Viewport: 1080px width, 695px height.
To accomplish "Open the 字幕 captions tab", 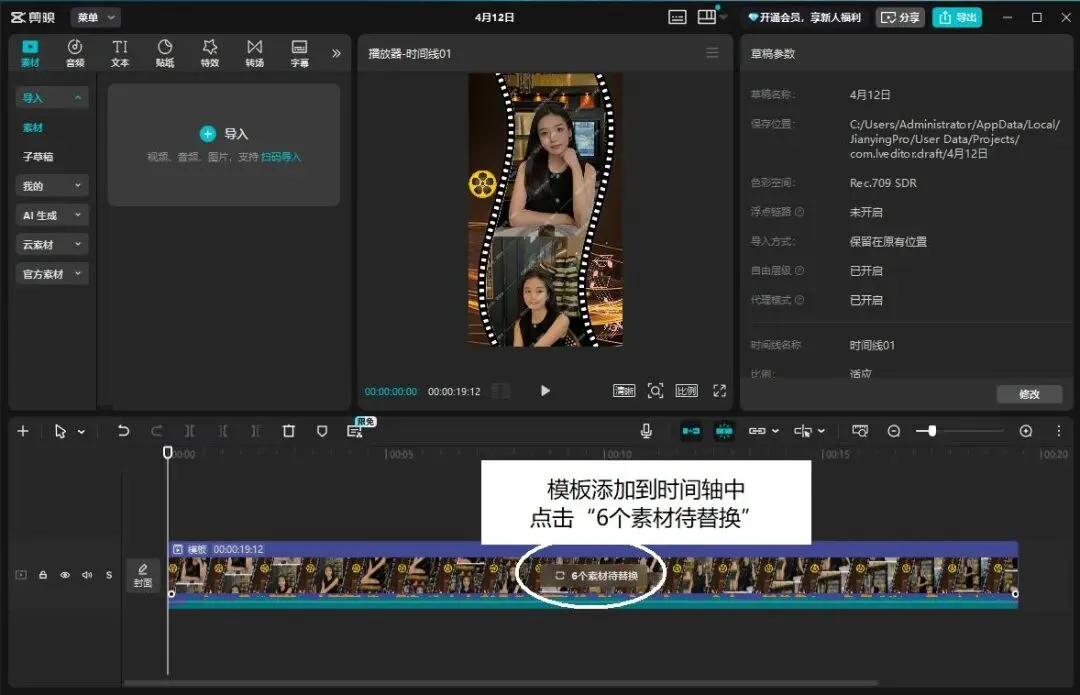I will pyautogui.click(x=300, y=53).
